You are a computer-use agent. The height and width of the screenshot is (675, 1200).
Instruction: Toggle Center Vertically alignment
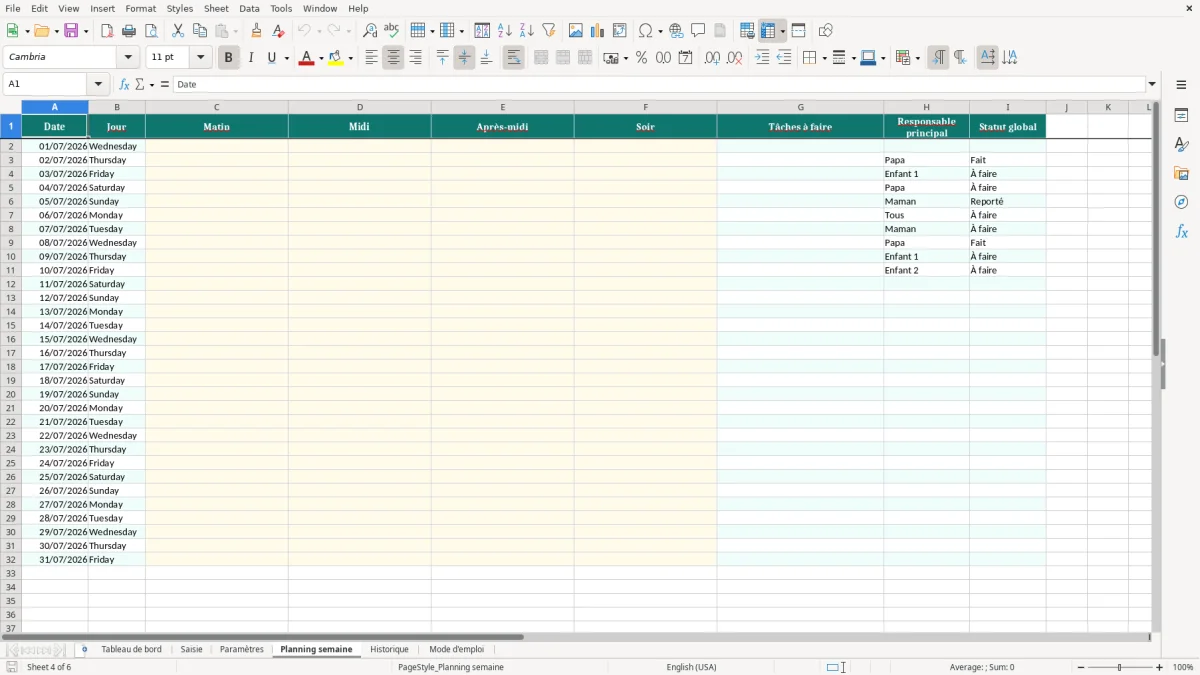point(464,58)
